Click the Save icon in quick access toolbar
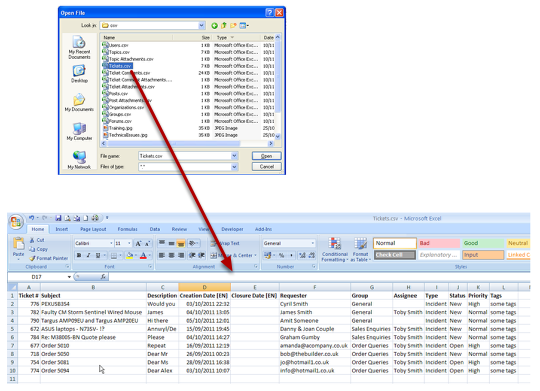Image resolution: width=540 pixels, height=391 pixels. click(58, 218)
